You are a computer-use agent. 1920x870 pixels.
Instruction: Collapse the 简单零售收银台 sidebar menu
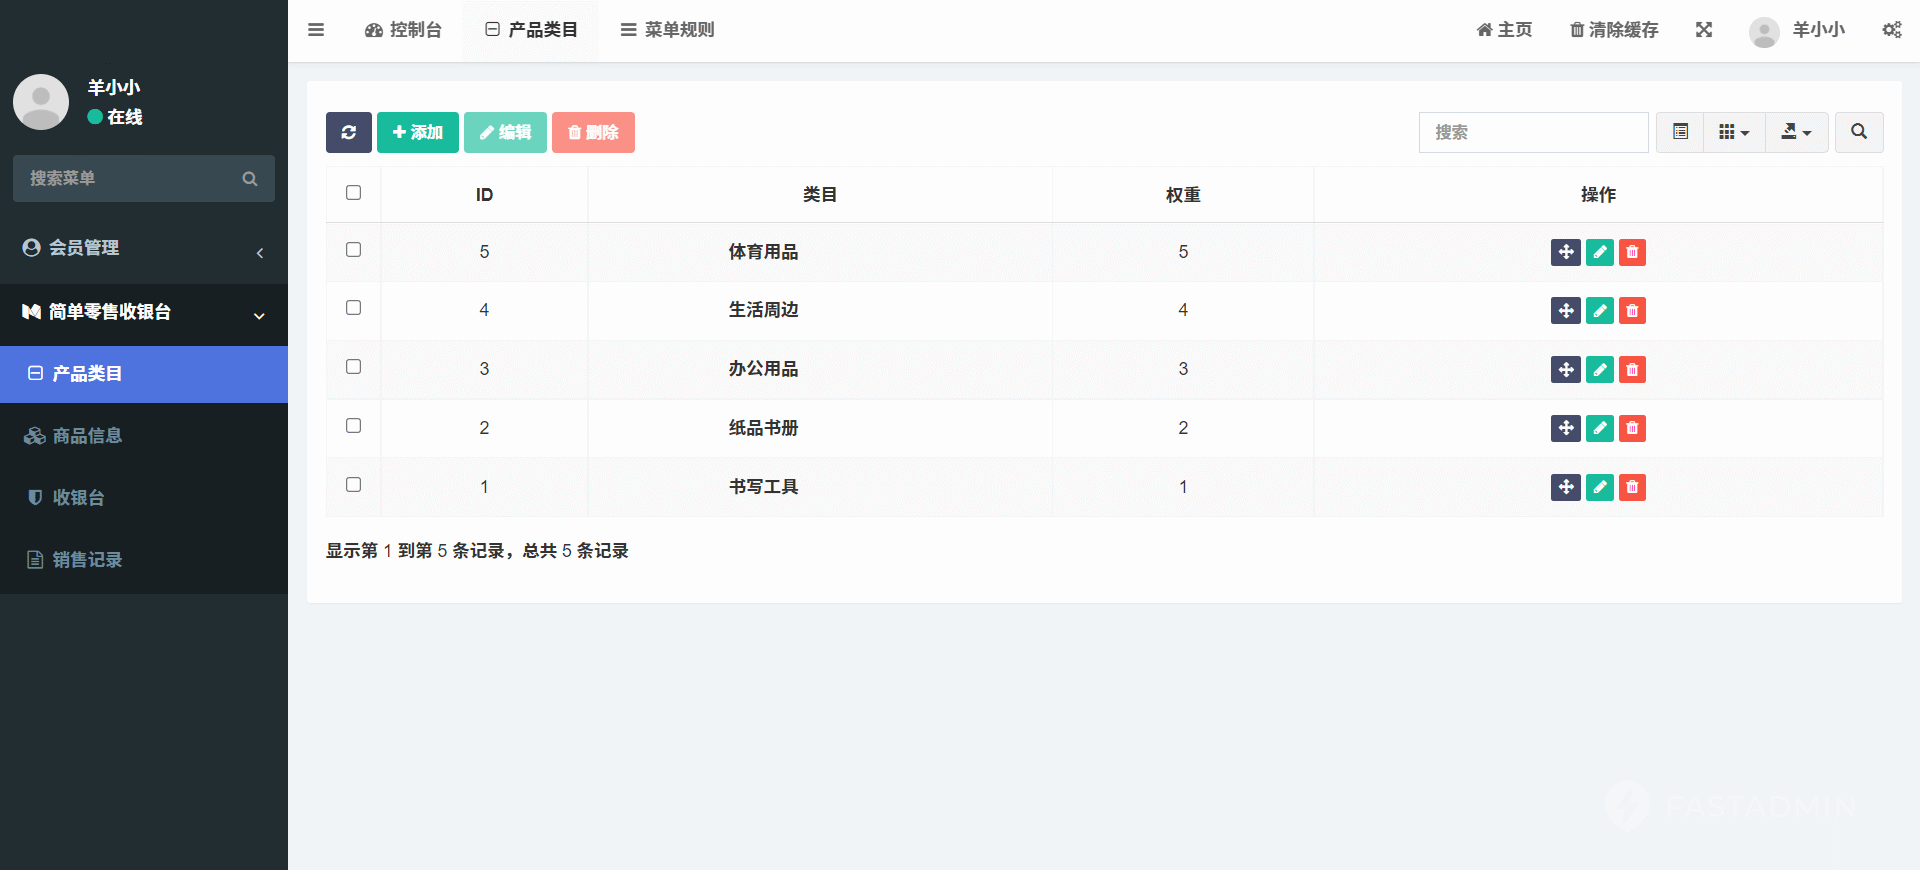(144, 313)
